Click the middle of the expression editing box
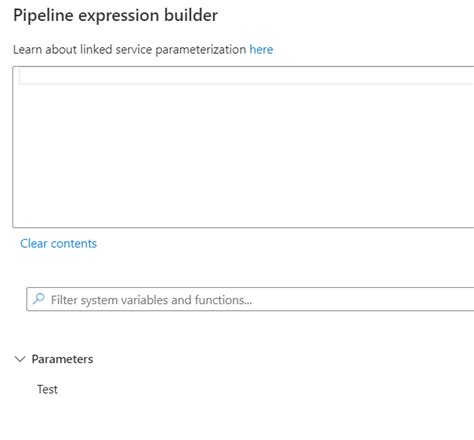The height and width of the screenshot is (440, 474). click(243, 147)
